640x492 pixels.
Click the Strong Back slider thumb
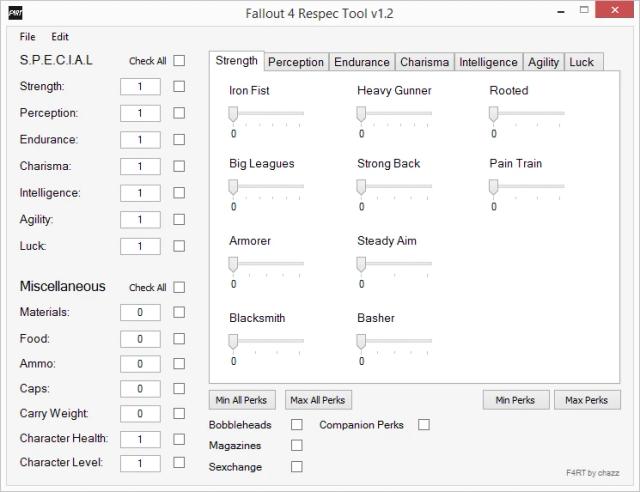click(361, 187)
